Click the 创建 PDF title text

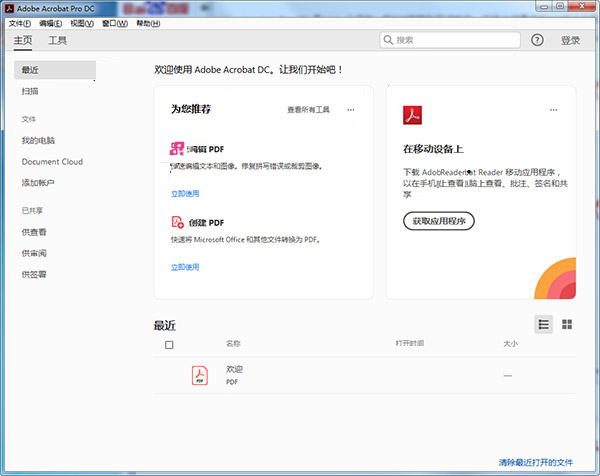[206, 223]
